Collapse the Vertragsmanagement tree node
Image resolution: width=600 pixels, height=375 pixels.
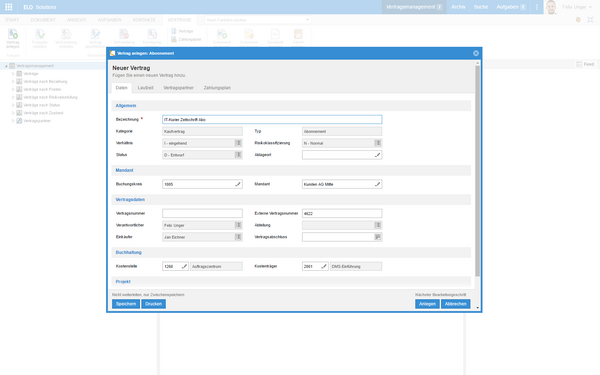pyautogui.click(x=6, y=66)
